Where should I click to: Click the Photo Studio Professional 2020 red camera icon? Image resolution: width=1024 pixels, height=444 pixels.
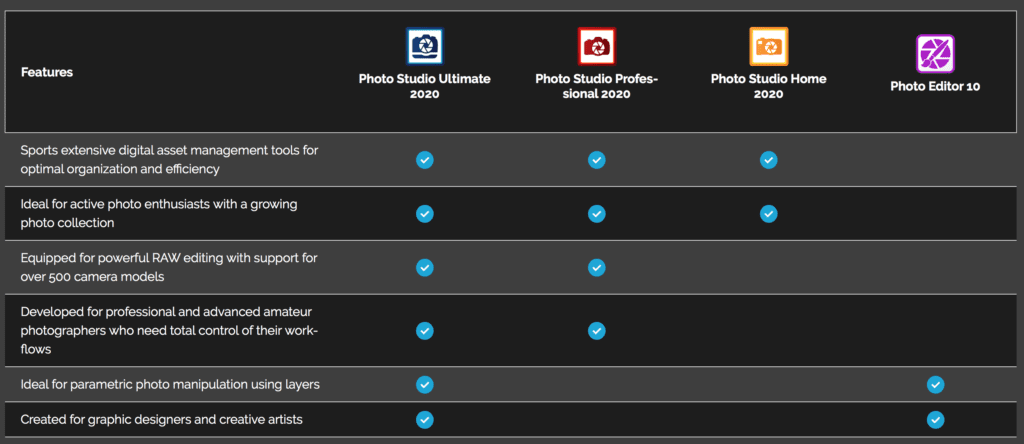(597, 46)
